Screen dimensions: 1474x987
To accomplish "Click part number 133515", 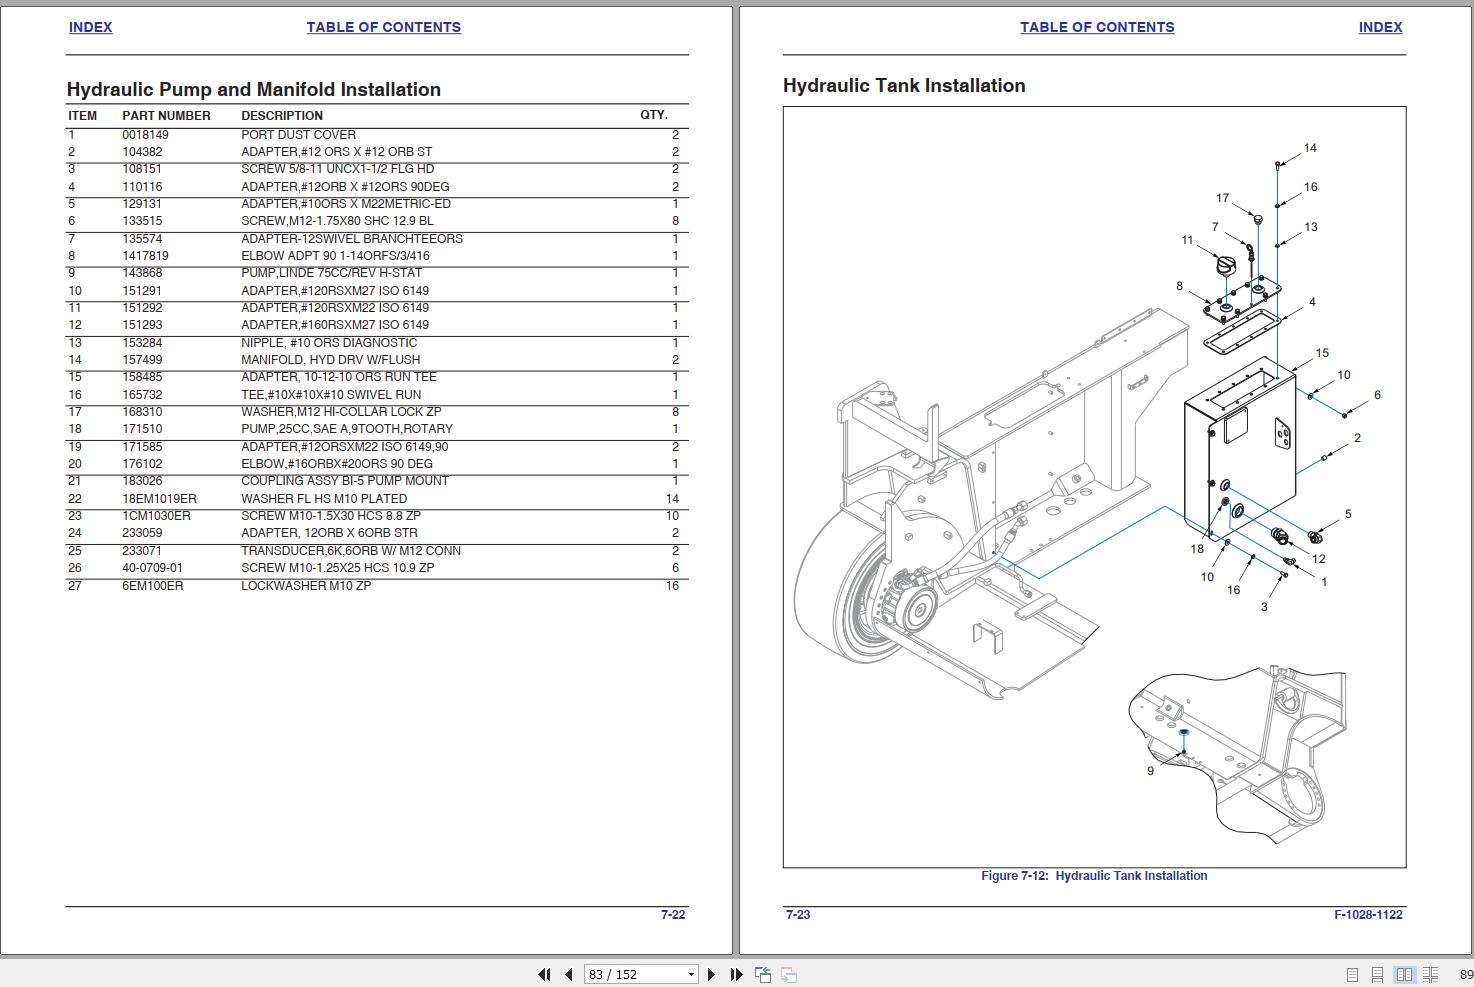I will tap(142, 221).
